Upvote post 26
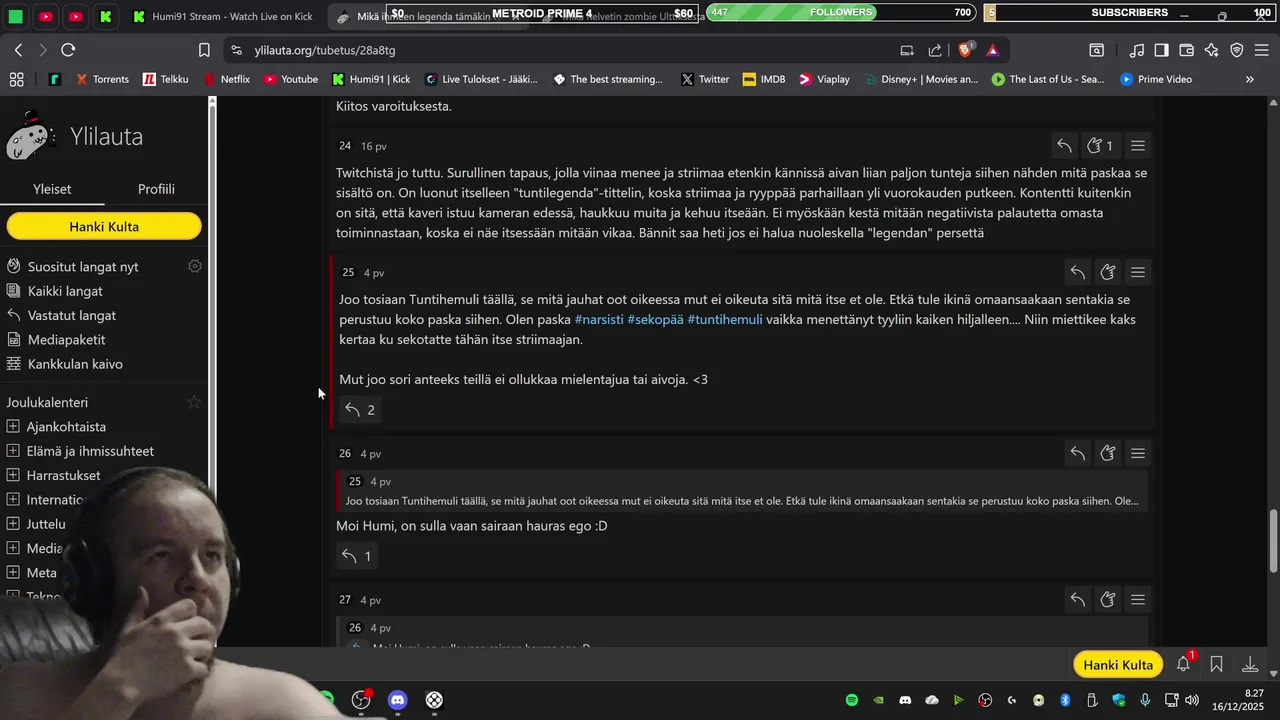 click(x=1108, y=453)
